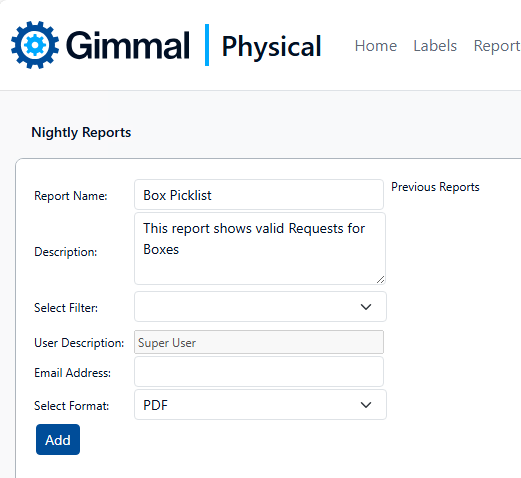Click the Nightly Reports page title

[81, 133]
